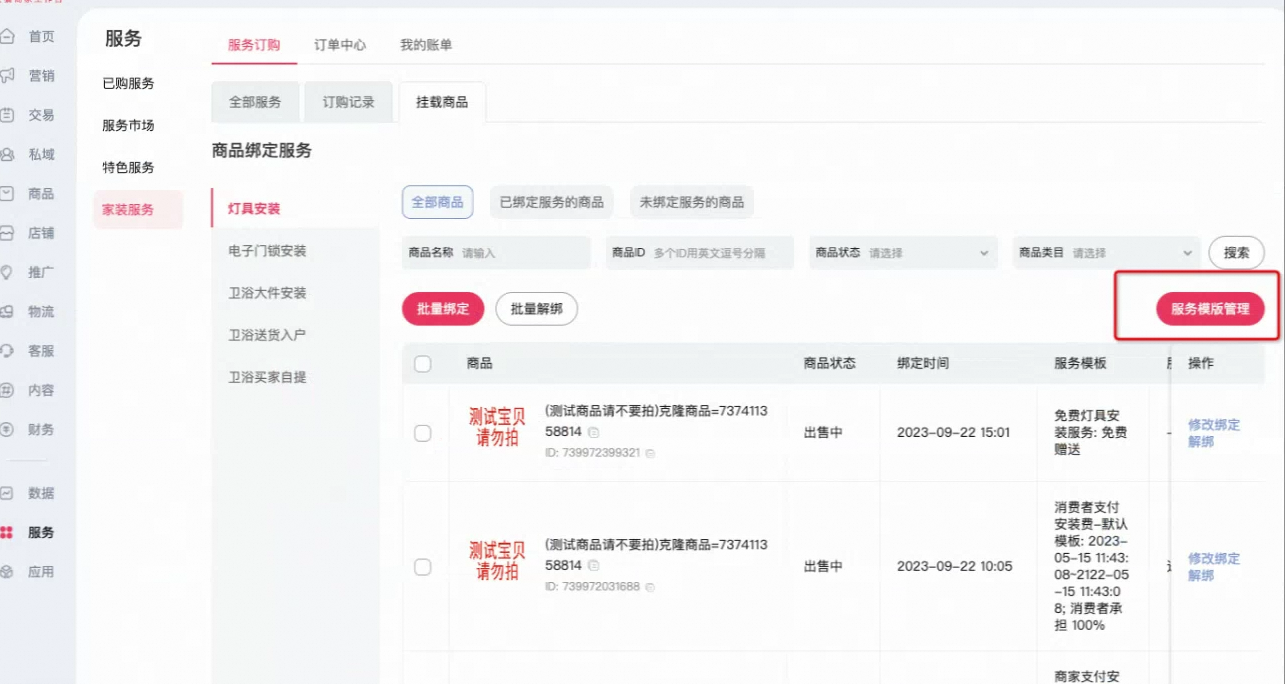Open the 首页 home sidebar icon
Image resolution: width=1285 pixels, height=684 pixels.
pyautogui.click(x=8, y=37)
